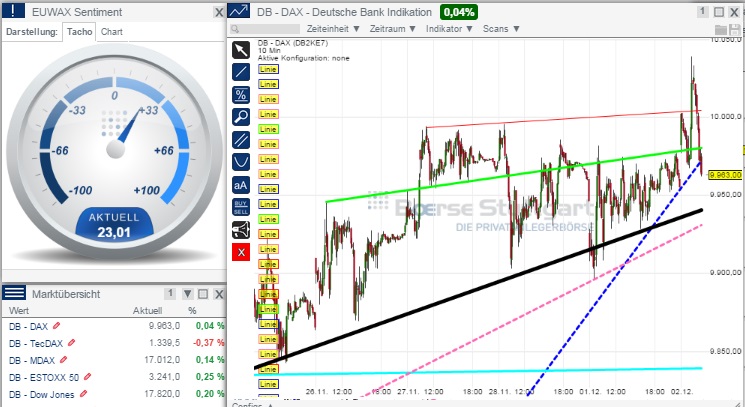This screenshot has width=745, height=407.
Task: Open the Marktübersicht list menu icon
Action: click(14, 293)
